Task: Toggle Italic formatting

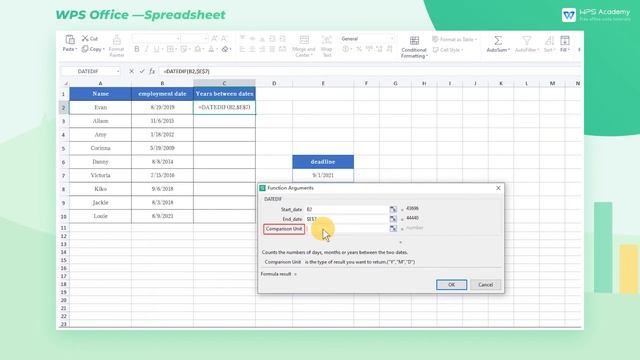Action: [x=146, y=49]
